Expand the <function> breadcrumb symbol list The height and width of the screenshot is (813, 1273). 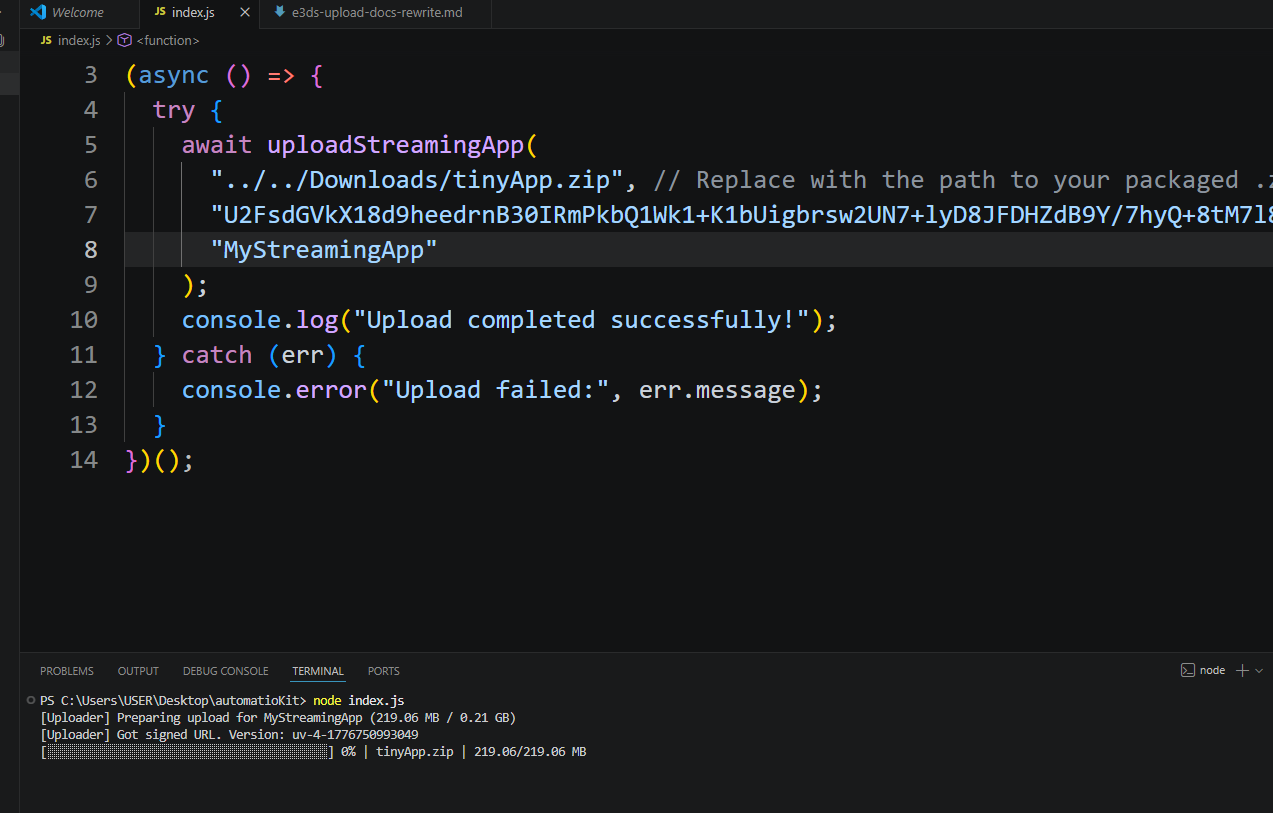tap(167, 41)
